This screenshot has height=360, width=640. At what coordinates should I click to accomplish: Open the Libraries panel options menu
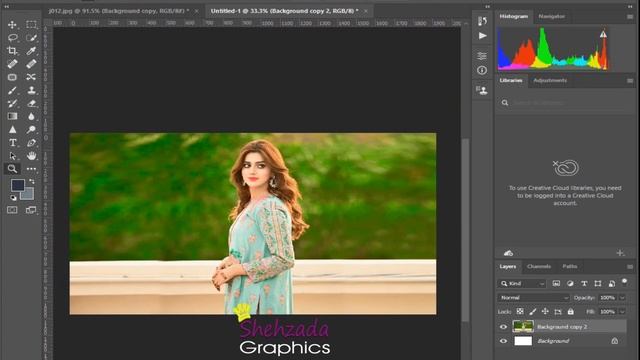(630, 81)
